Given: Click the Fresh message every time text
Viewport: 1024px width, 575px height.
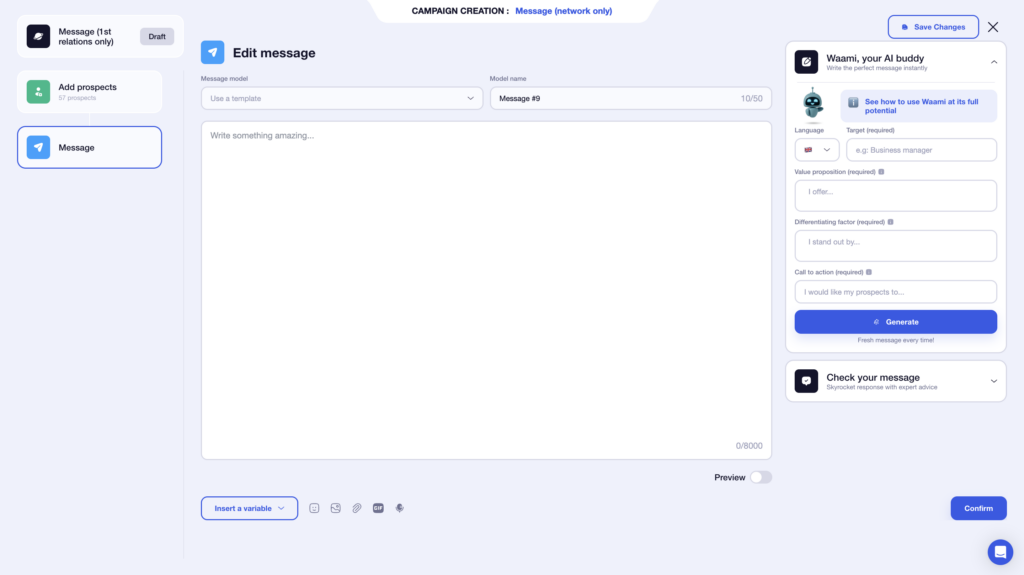Looking at the screenshot, I should pos(895,340).
